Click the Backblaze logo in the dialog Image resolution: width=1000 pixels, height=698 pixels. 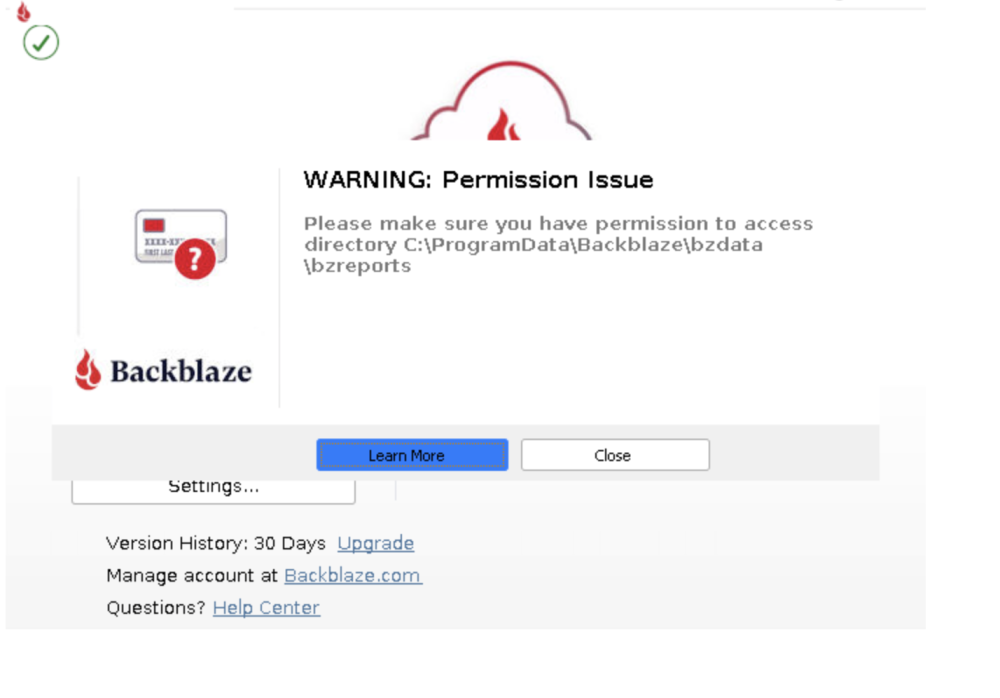(163, 370)
